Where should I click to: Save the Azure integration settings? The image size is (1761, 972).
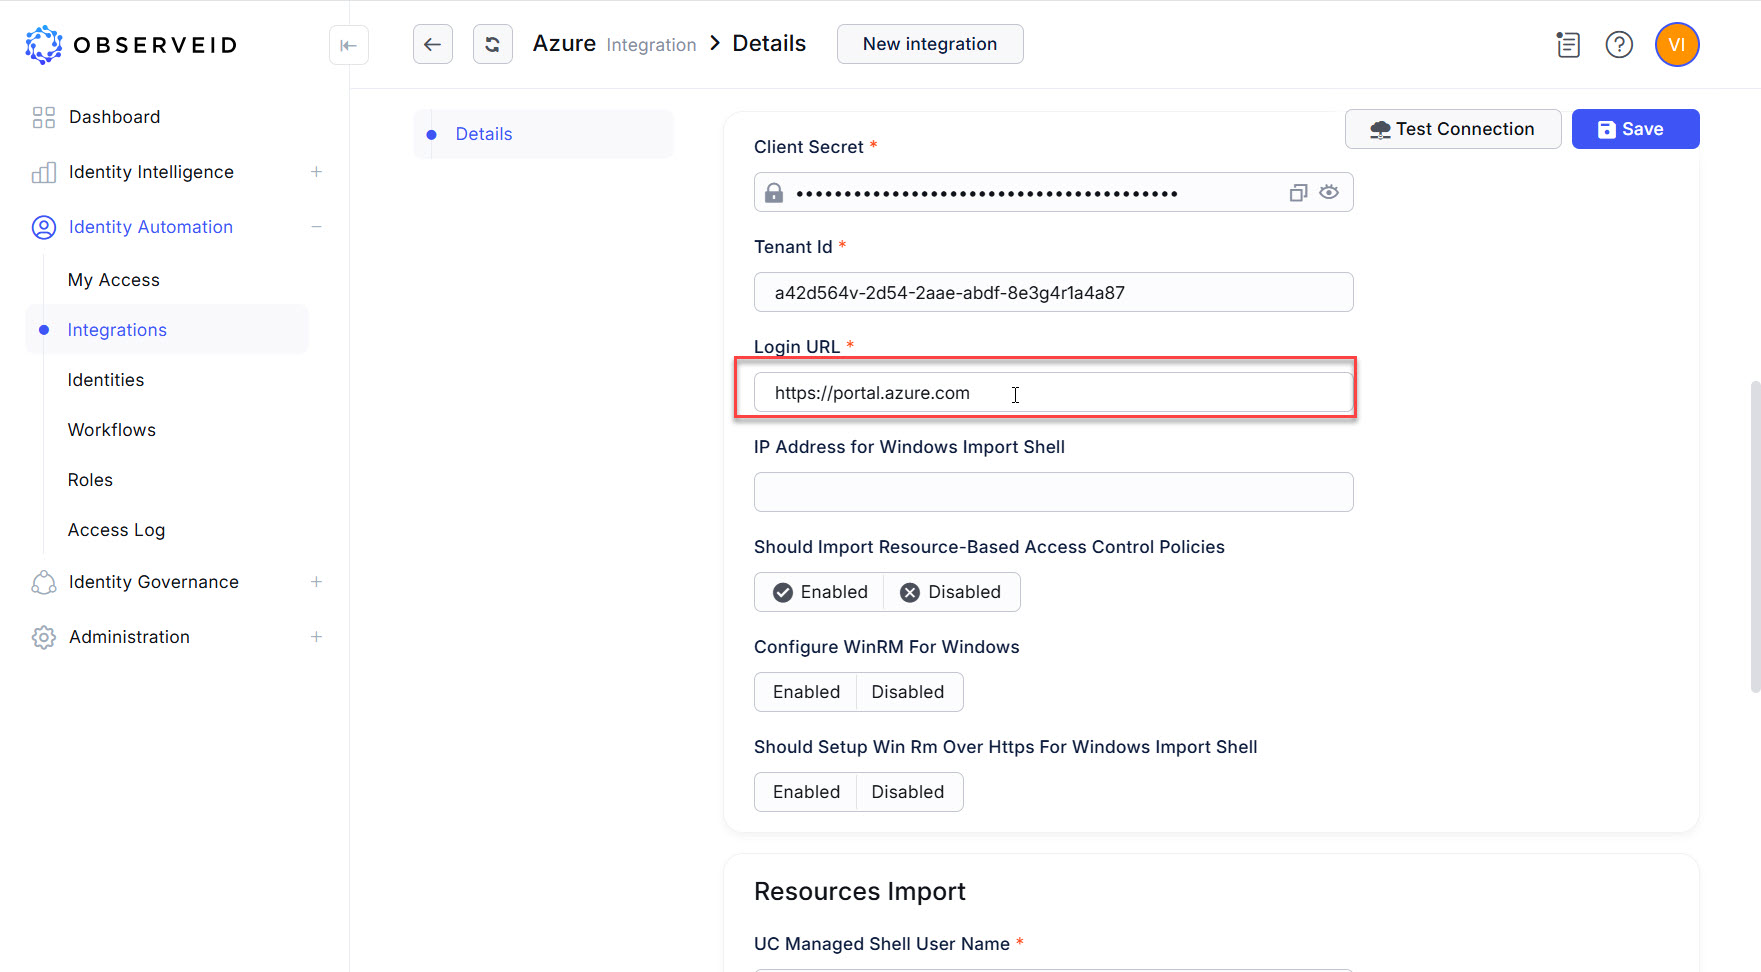click(x=1634, y=129)
